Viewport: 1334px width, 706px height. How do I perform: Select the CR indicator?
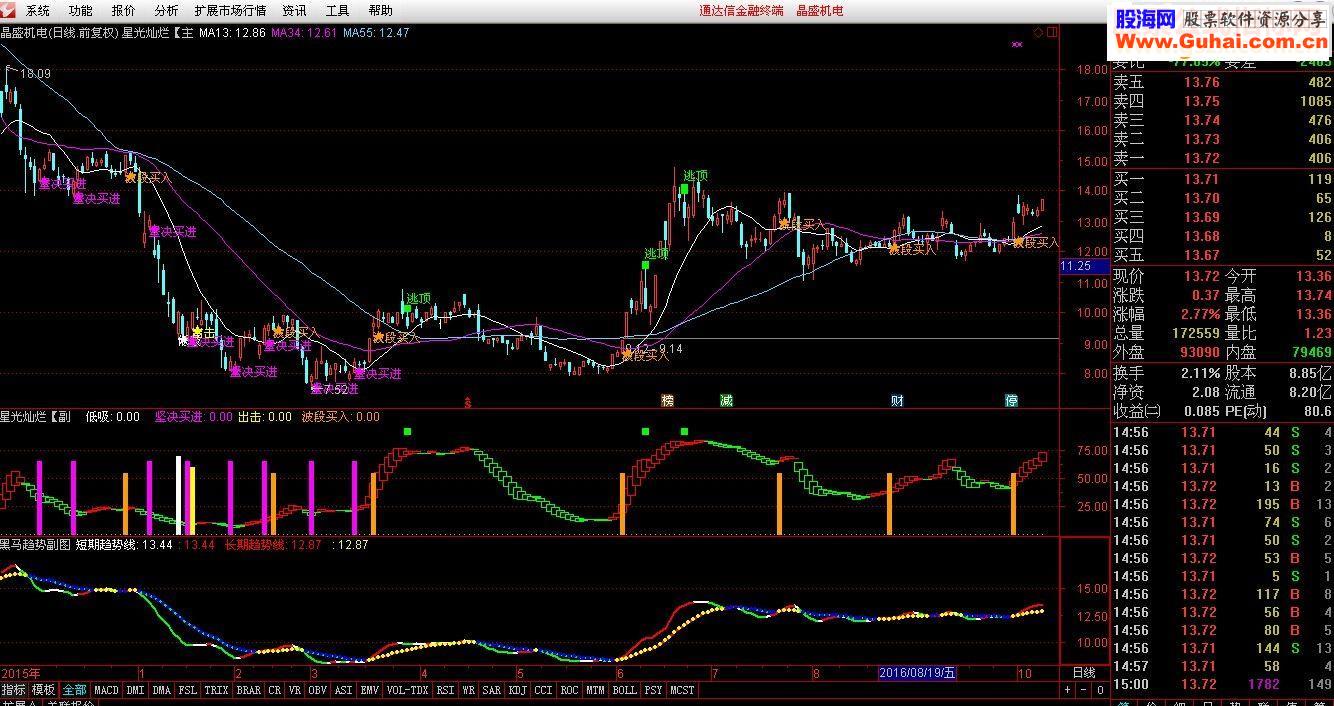tap(275, 690)
